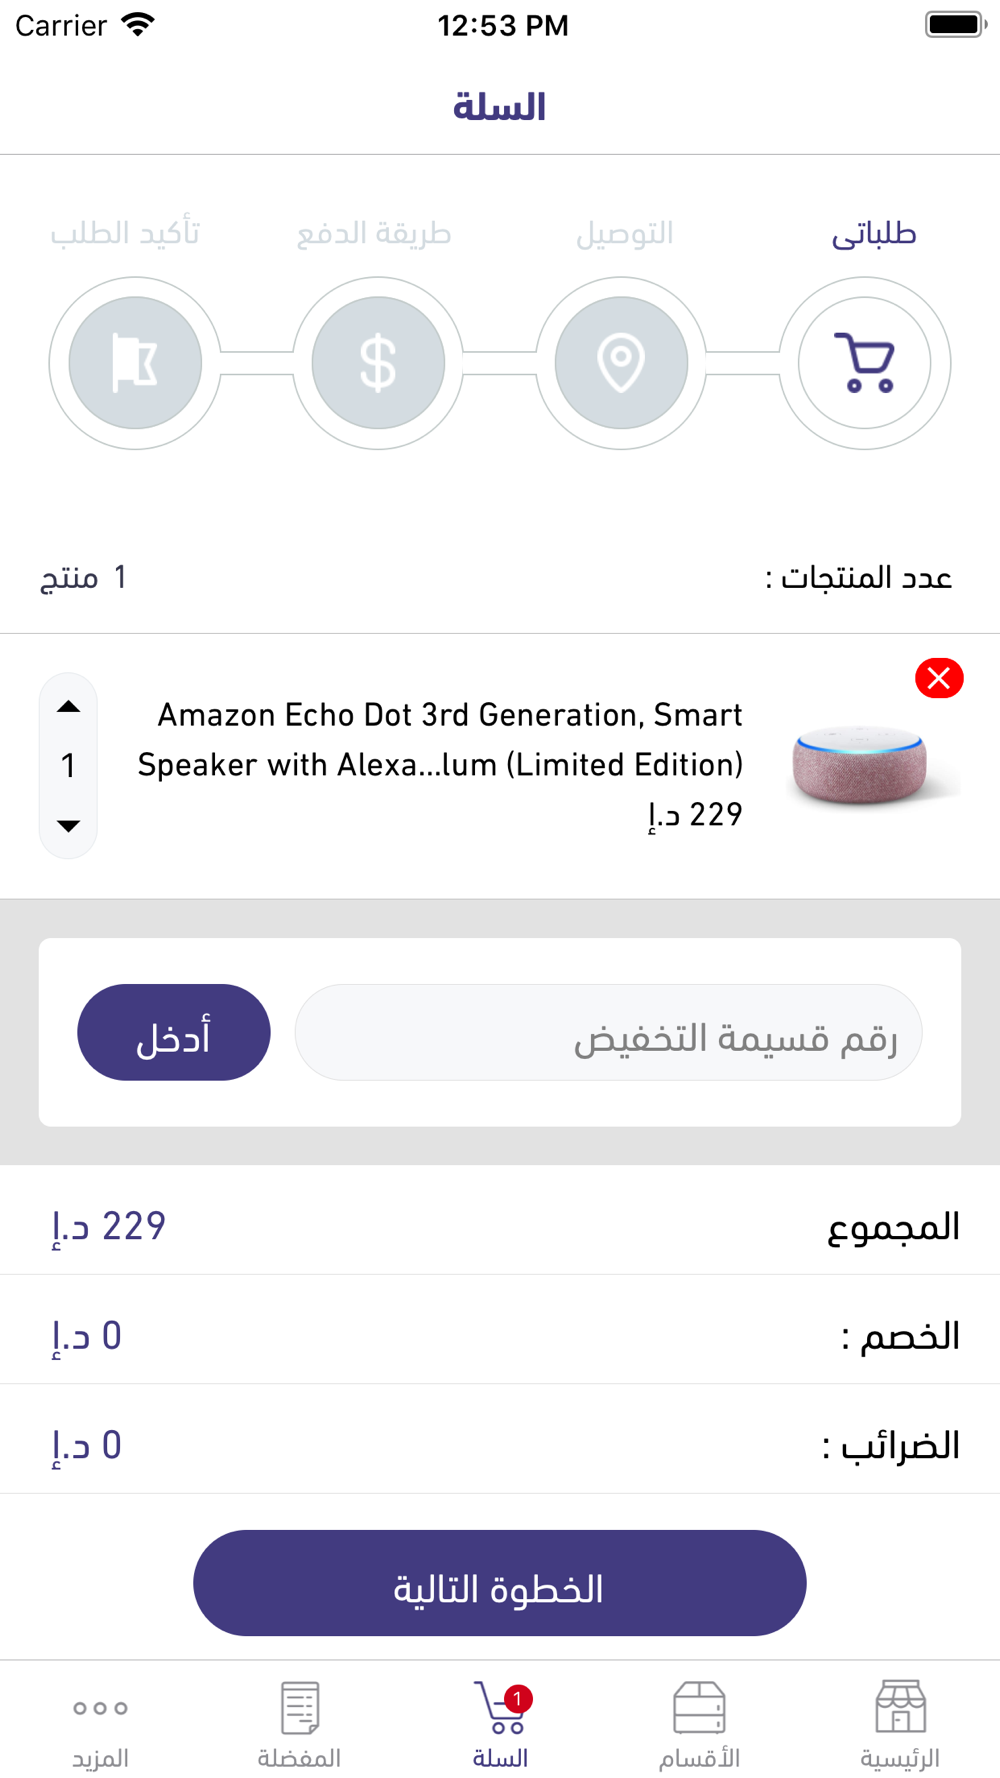This screenshot has height=1778, width=1000.
Task: Tap the shopping cart step icon
Action: [865, 363]
